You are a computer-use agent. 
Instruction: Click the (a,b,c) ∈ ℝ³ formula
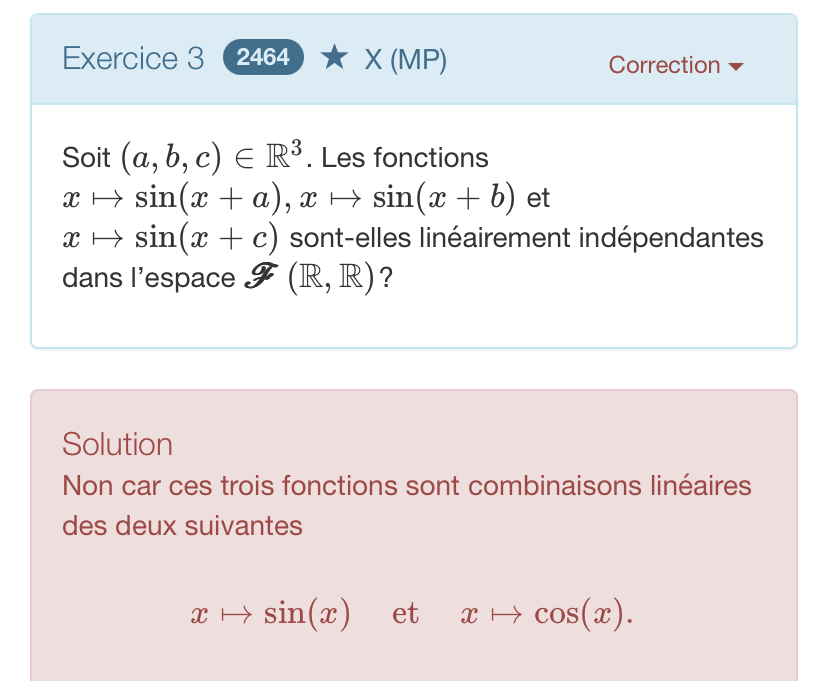pyautogui.click(x=212, y=159)
